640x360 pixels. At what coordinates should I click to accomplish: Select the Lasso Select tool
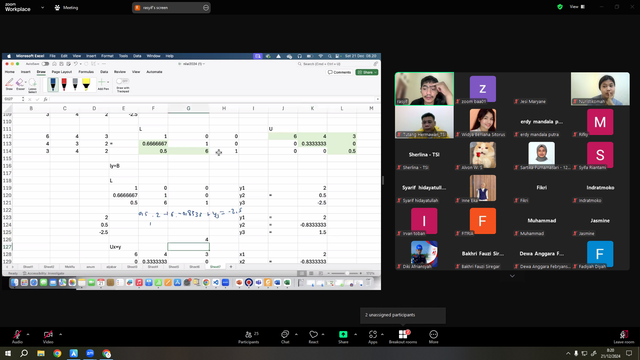point(33,85)
